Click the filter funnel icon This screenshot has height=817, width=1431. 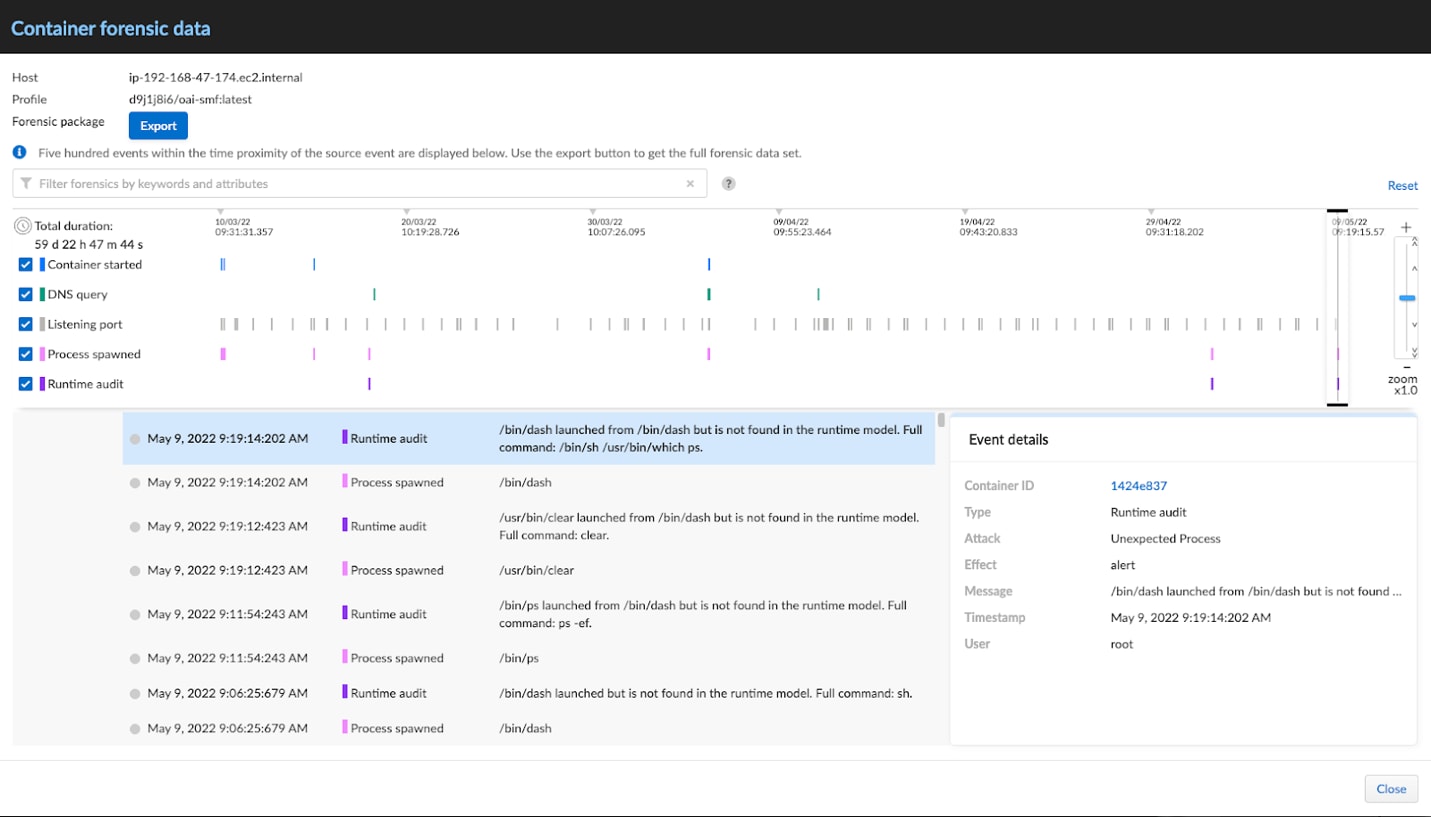tap(26, 184)
